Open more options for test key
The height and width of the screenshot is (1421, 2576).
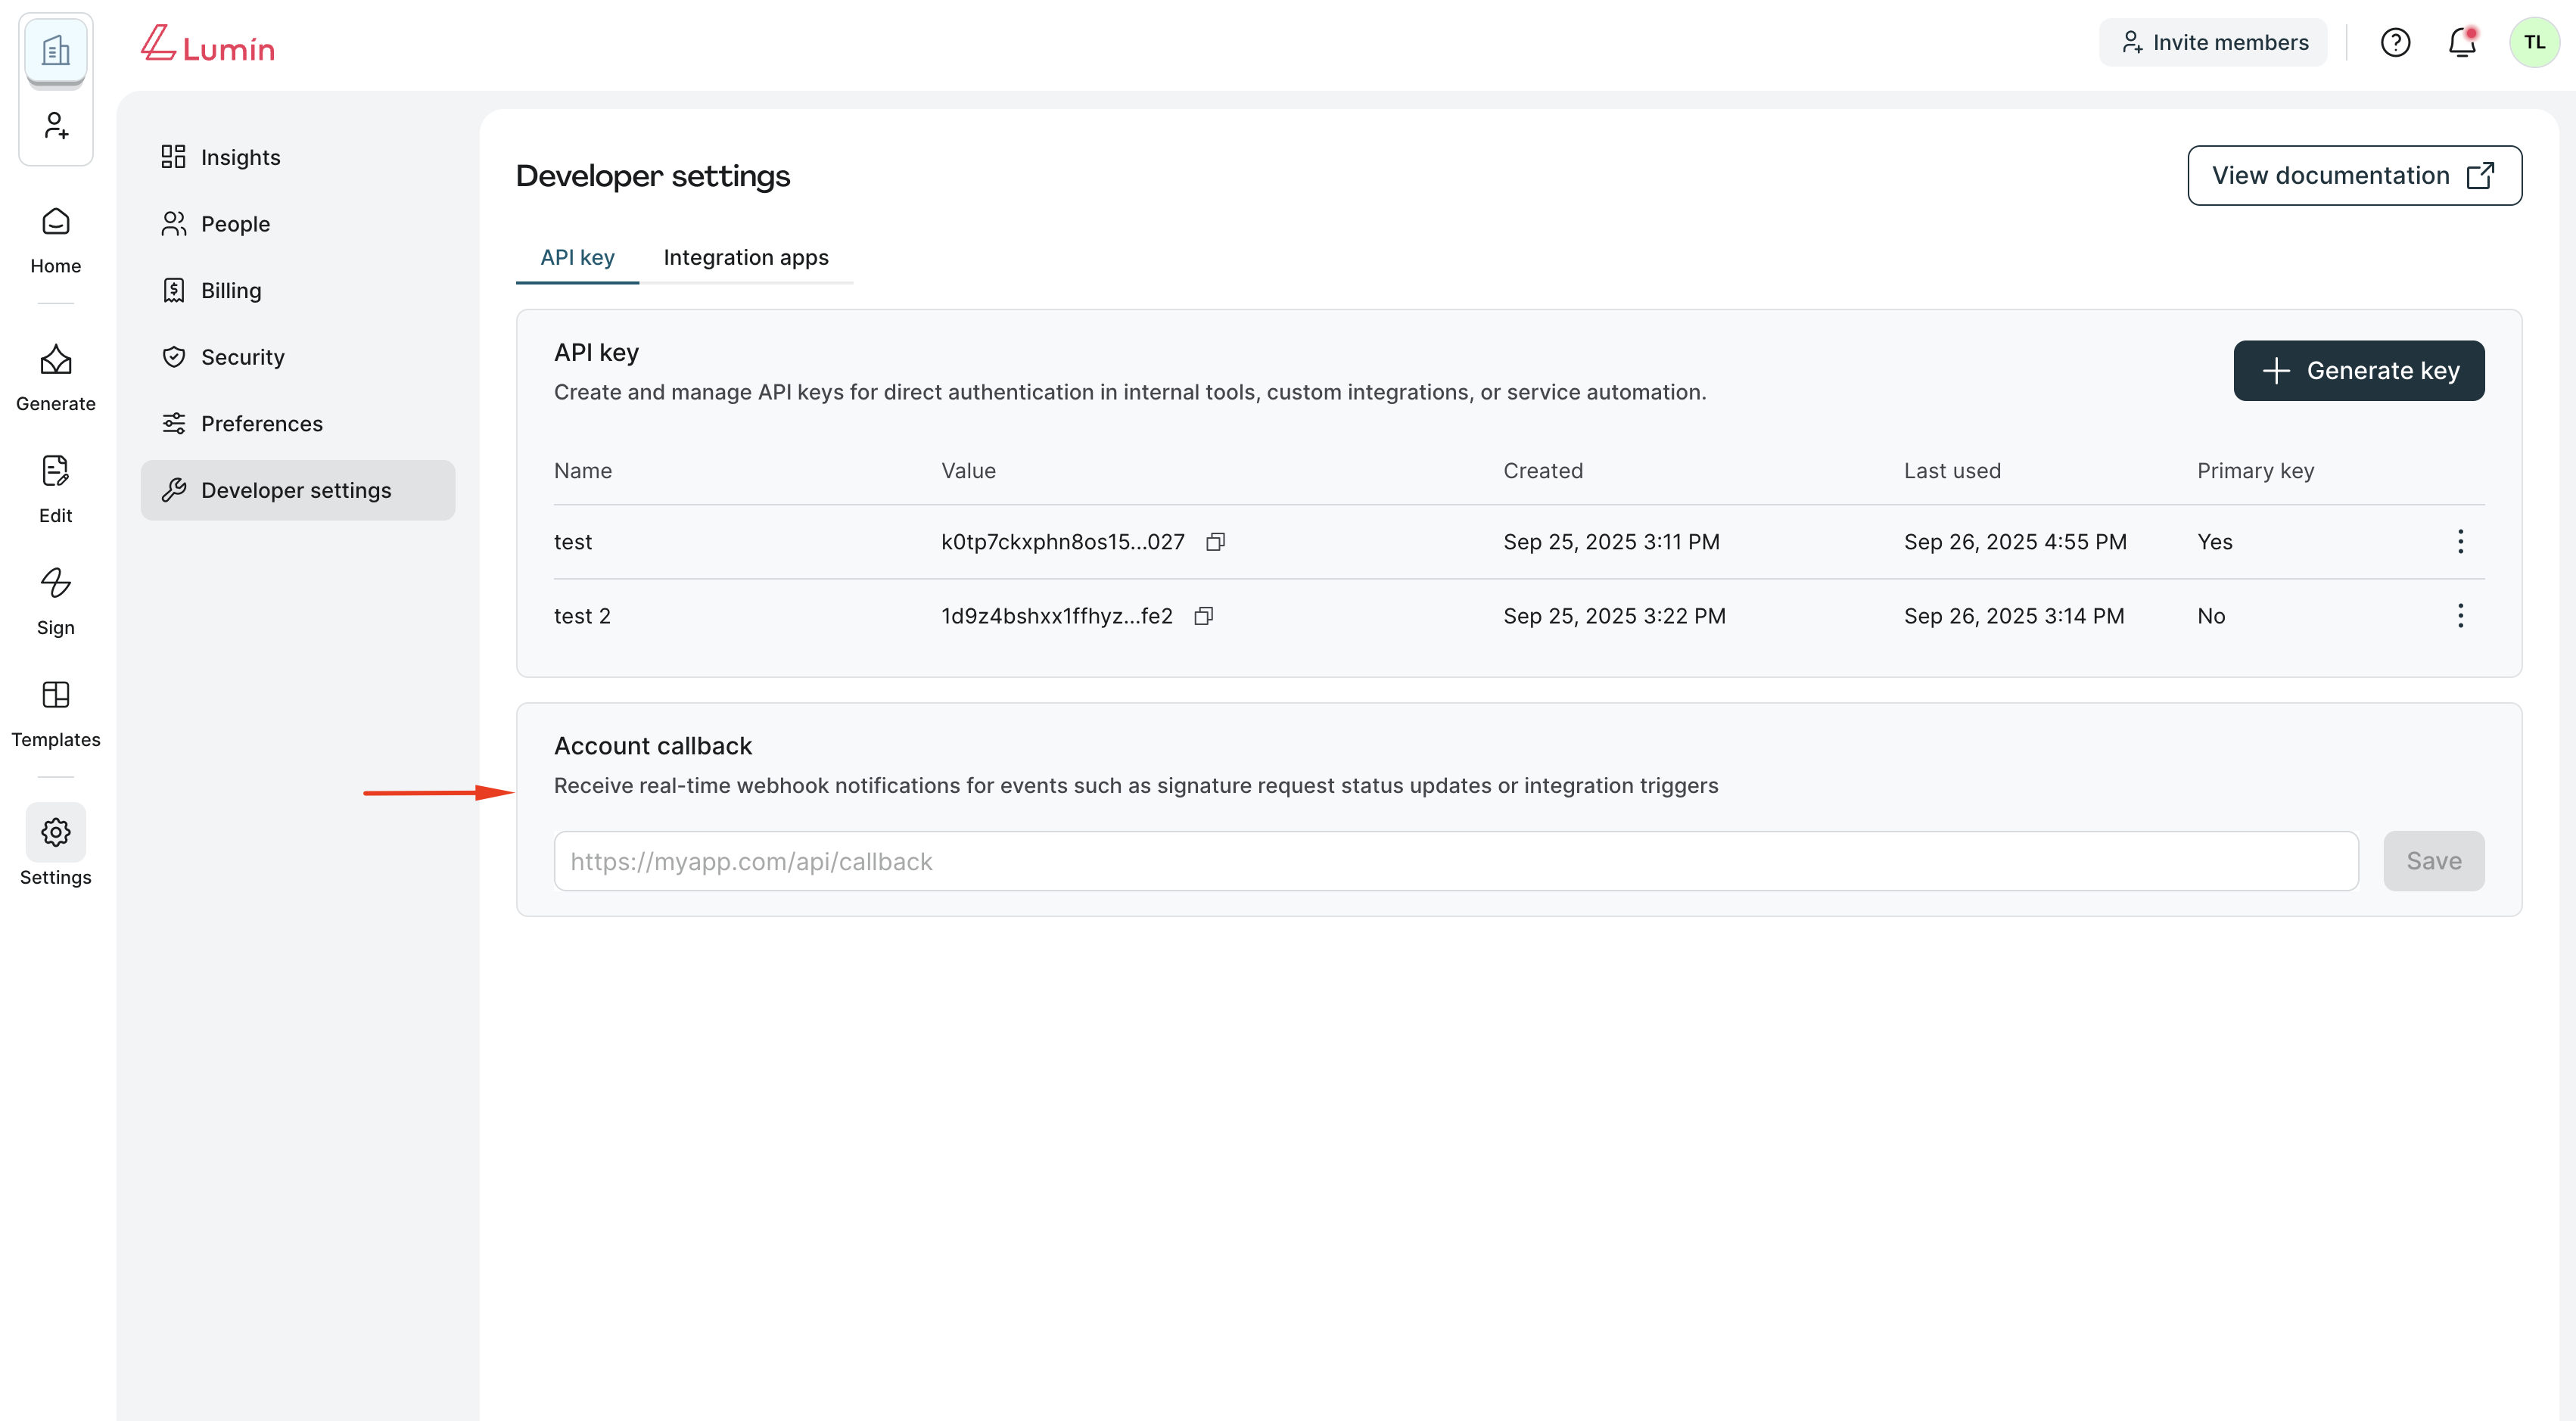(2460, 542)
